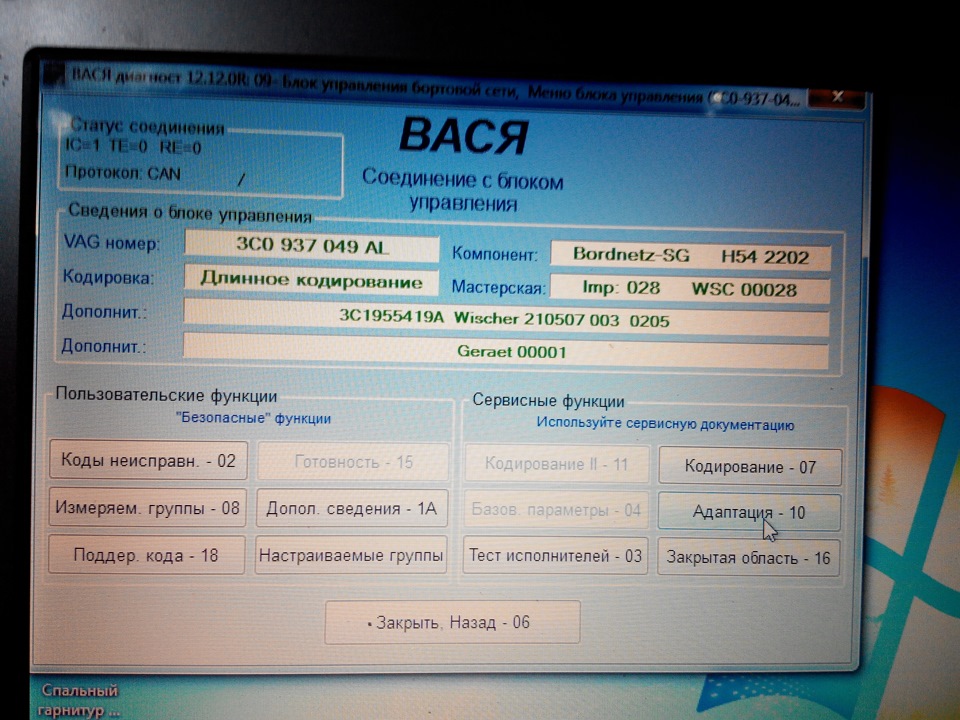The image size is (960, 720).
Task: Click the Wischer 210507 additional info field
Action: [x=506, y=318]
